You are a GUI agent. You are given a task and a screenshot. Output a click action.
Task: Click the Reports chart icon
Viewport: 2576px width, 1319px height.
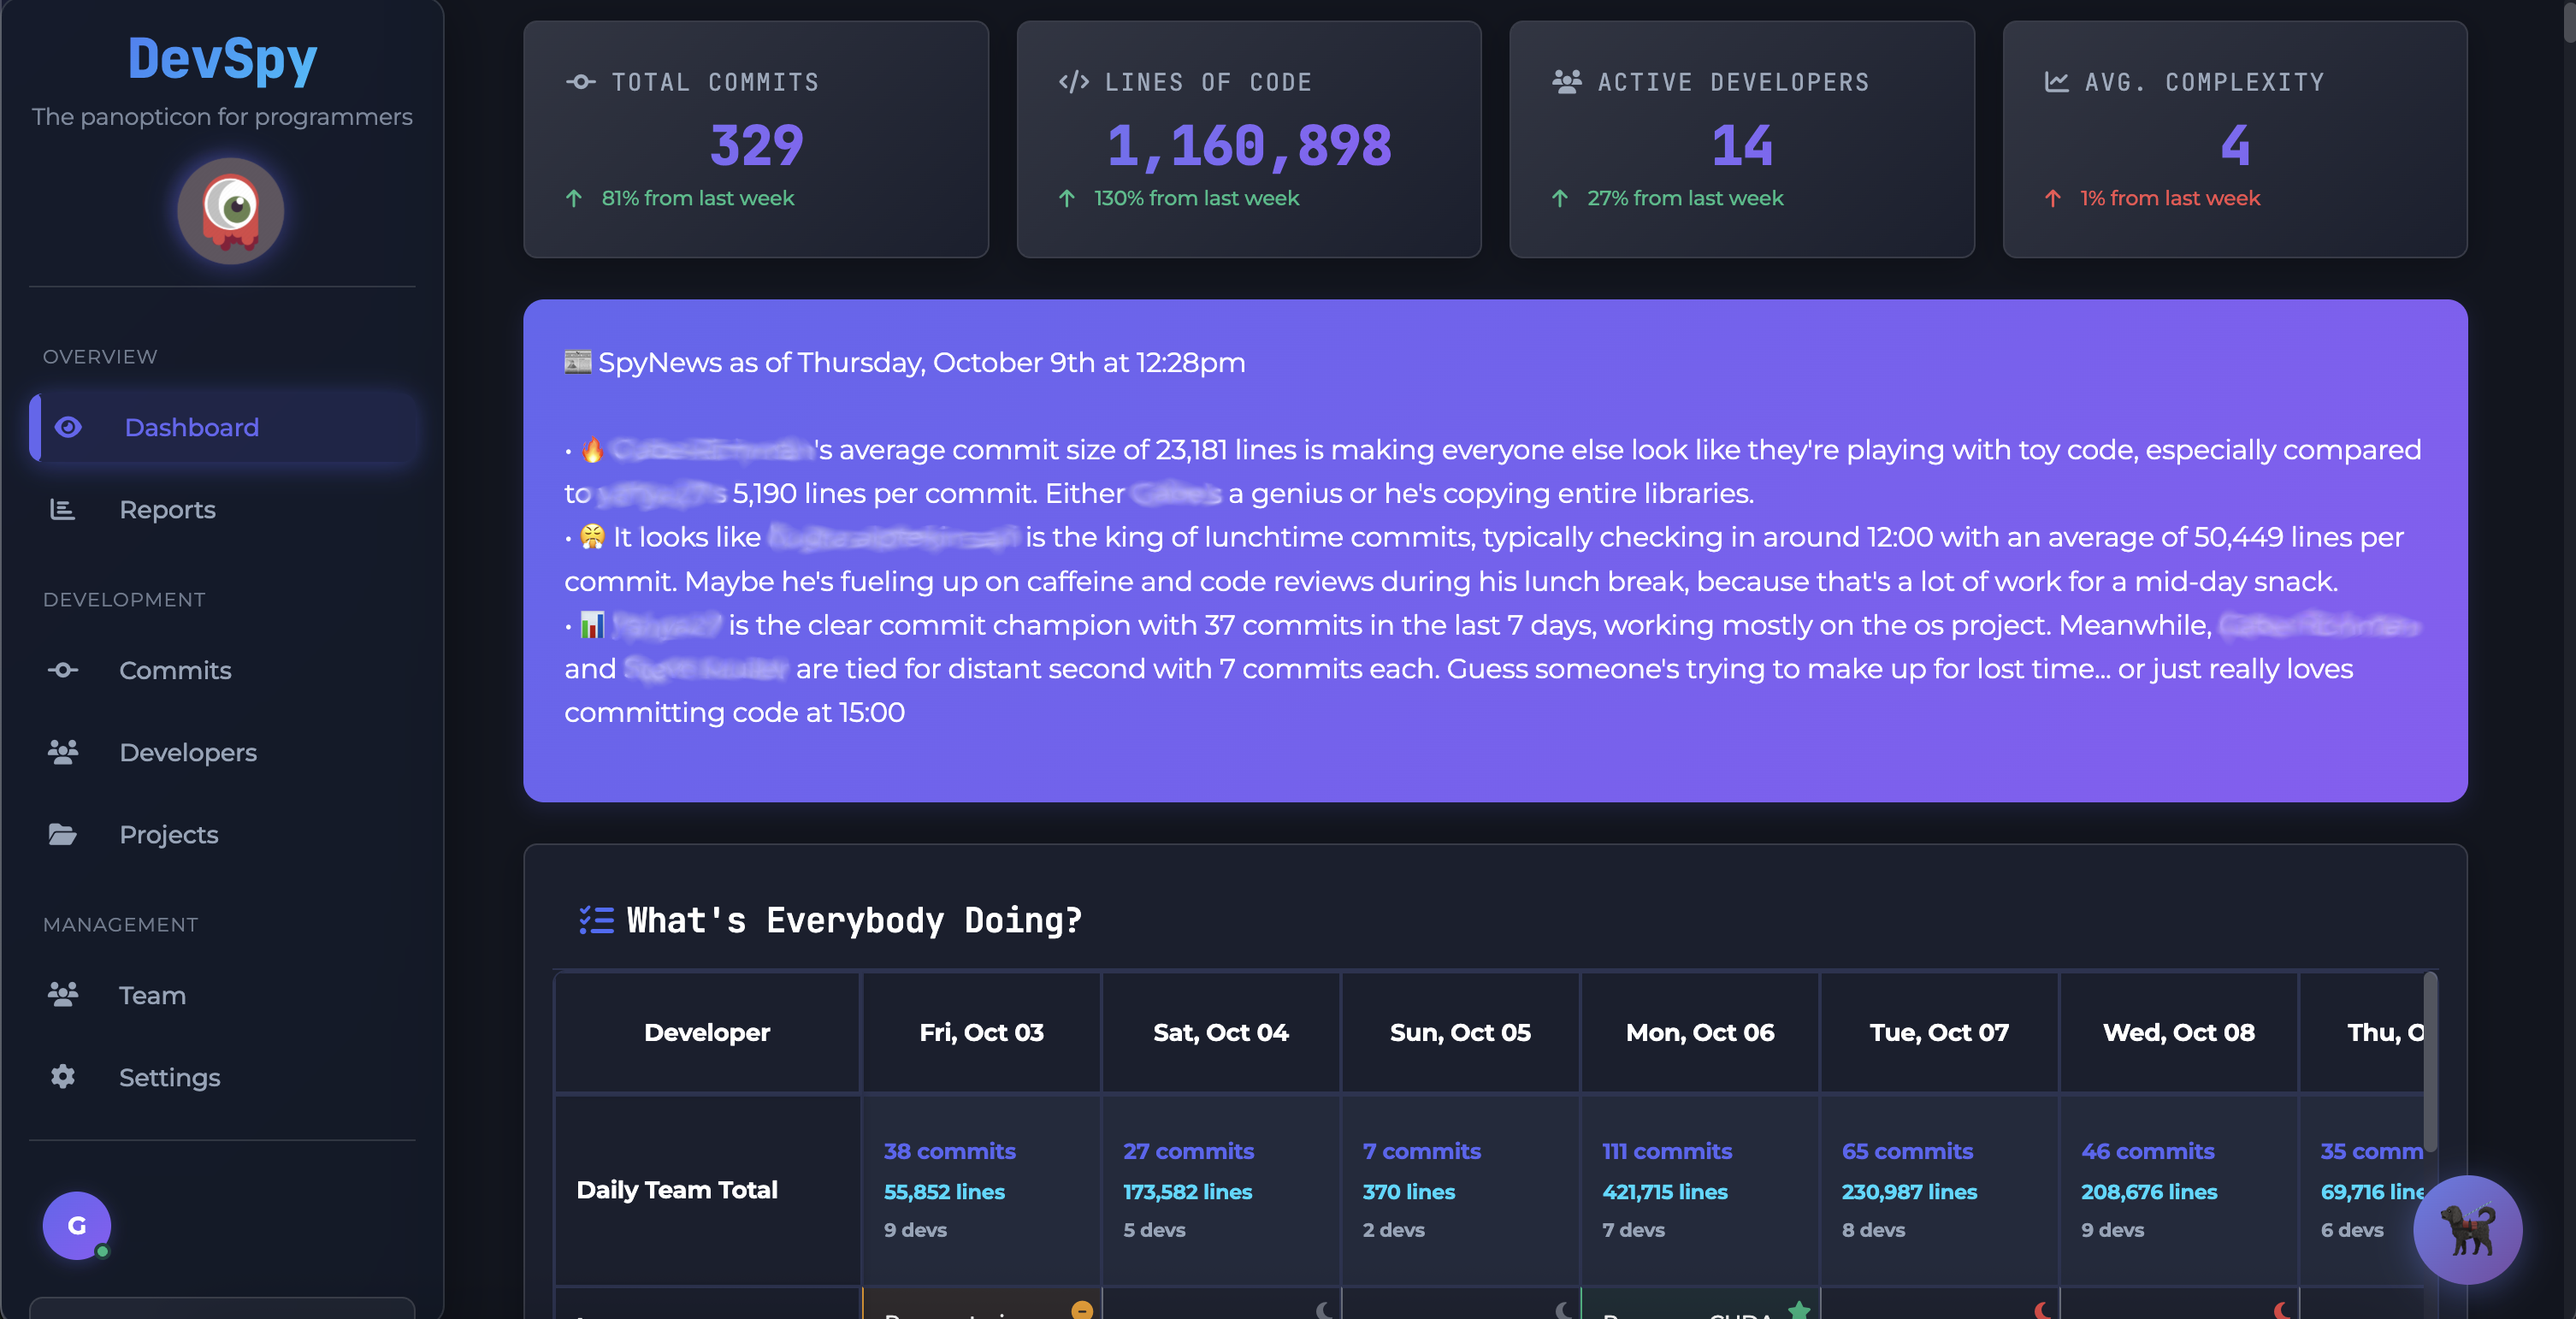[62, 510]
